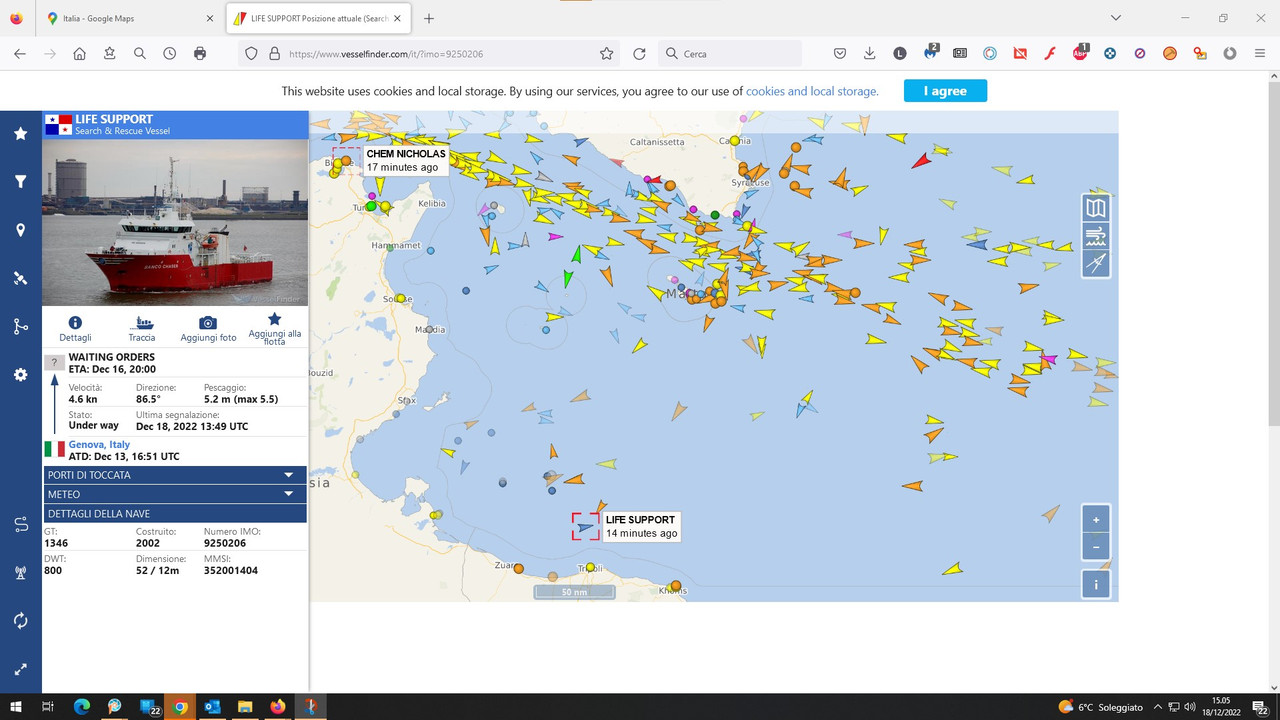Add vessel to fleet with star icon
Screen dimensions: 1280x720
(274, 319)
